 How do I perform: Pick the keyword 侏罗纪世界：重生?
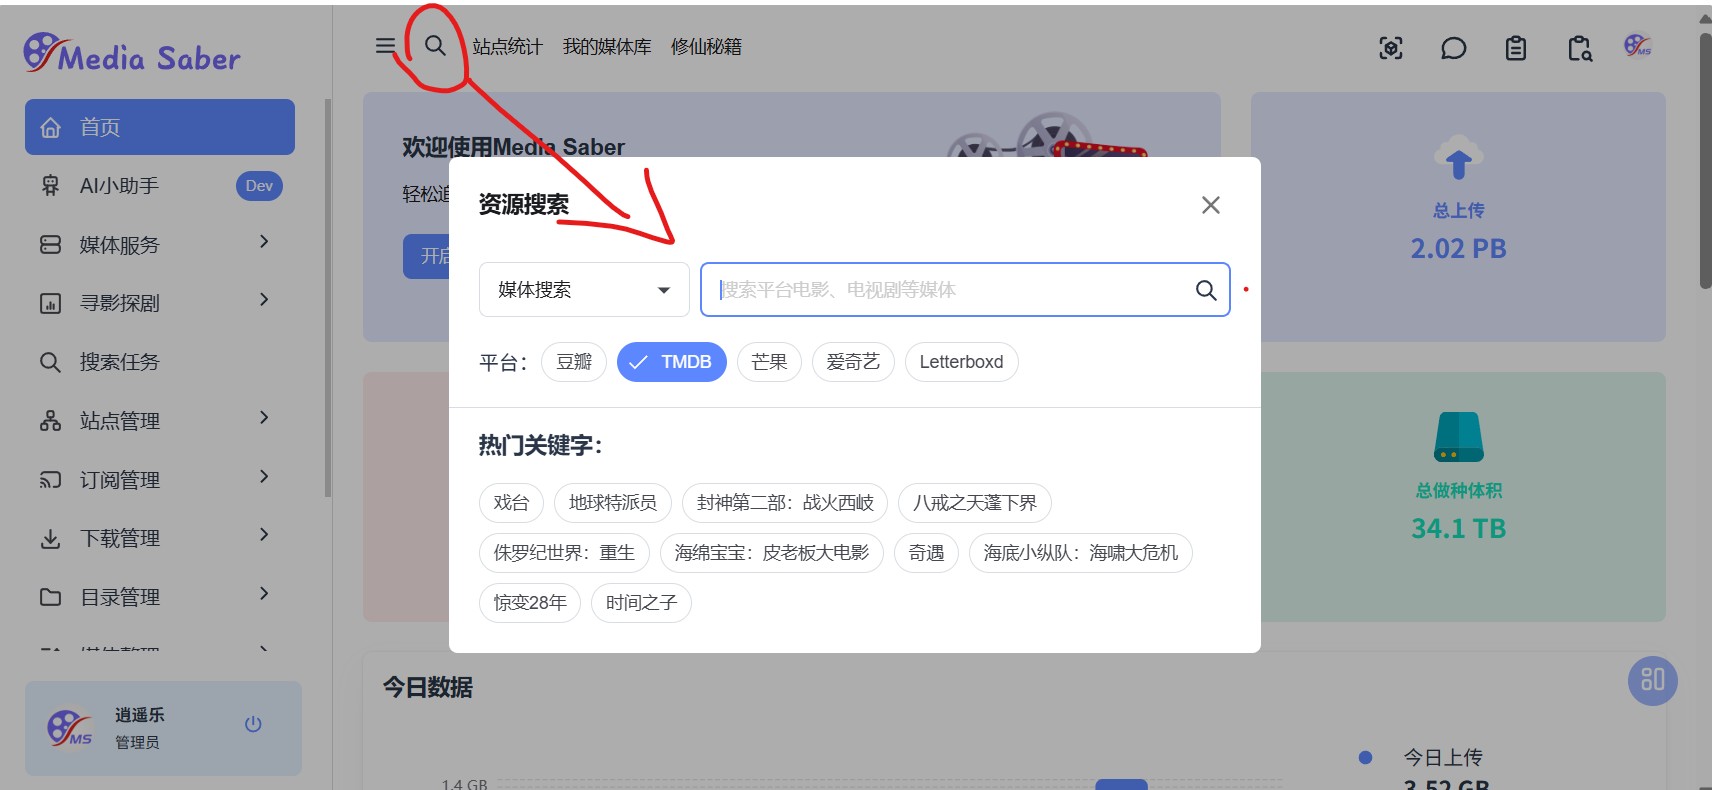[x=564, y=553]
